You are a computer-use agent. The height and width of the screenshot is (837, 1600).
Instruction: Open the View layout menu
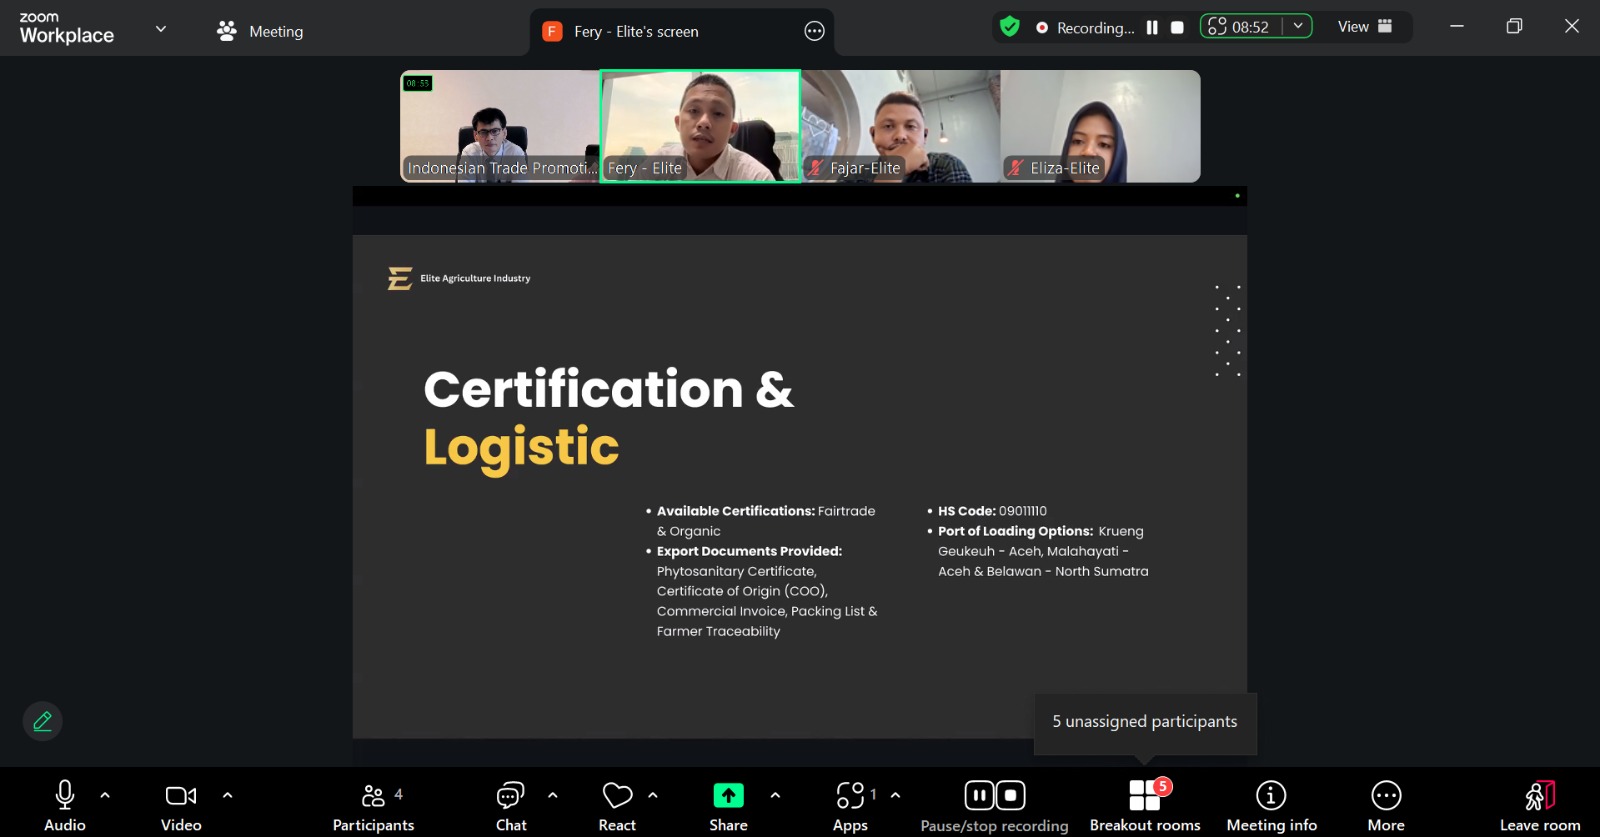point(1365,27)
